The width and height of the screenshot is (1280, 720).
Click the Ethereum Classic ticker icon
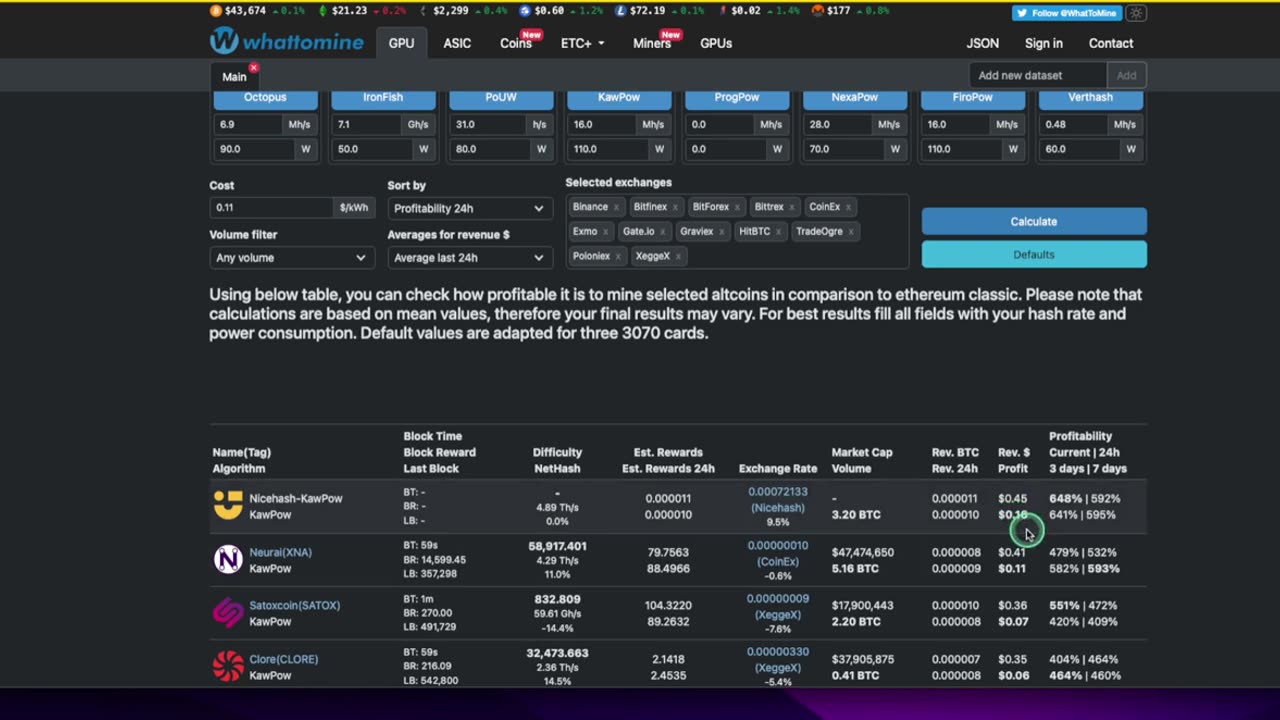[323, 11]
